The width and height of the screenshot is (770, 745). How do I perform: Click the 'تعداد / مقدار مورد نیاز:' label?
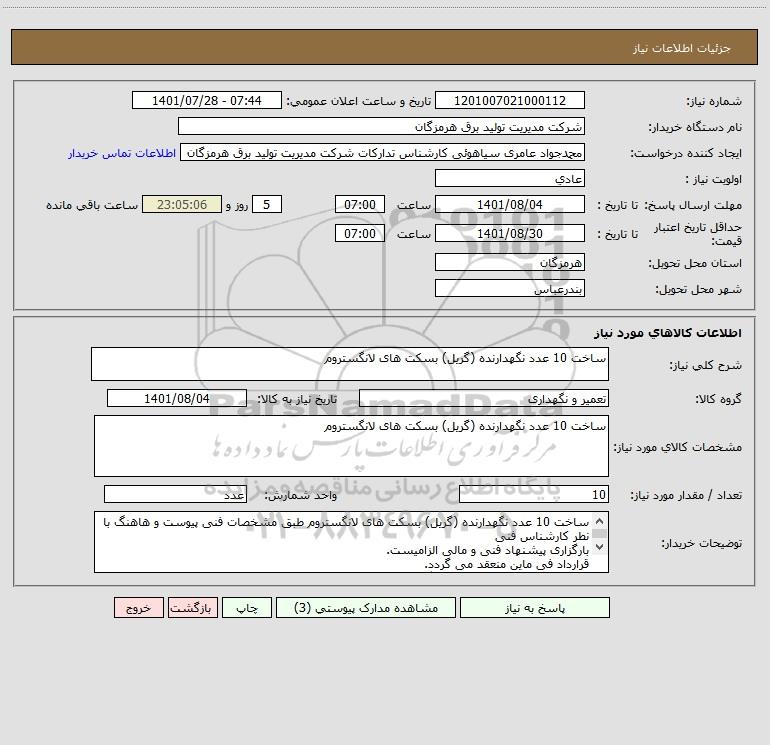(x=686, y=496)
